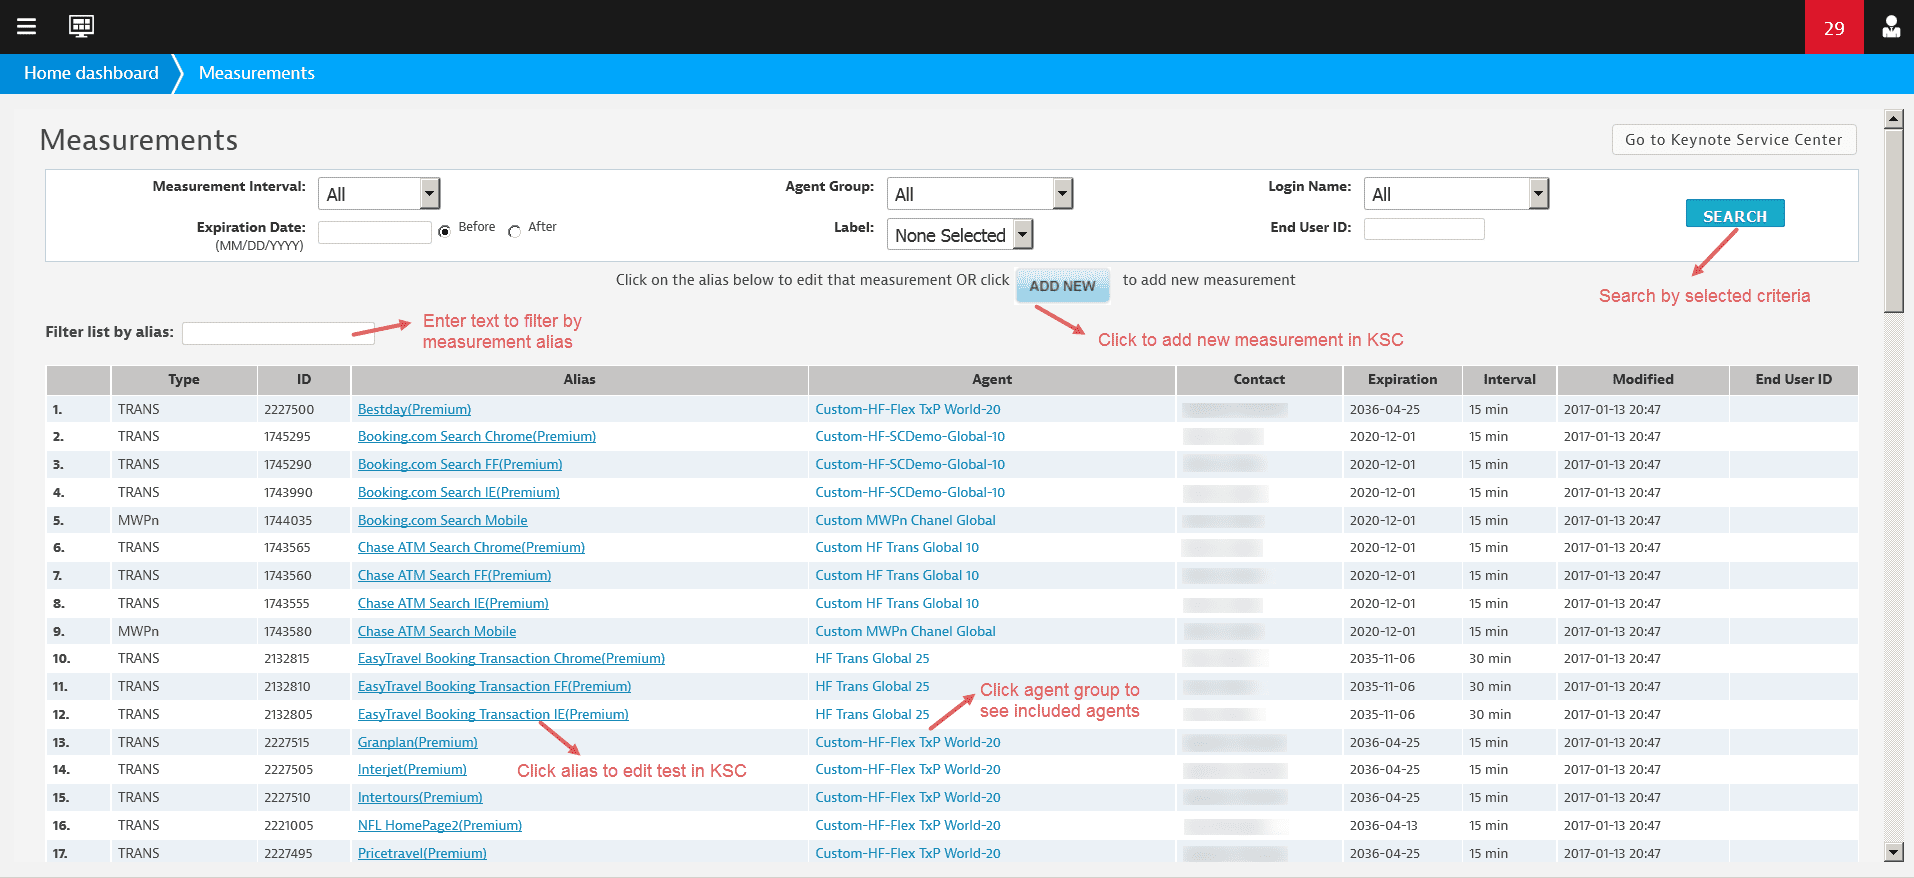Click the Alias column header
The height and width of the screenshot is (878, 1914).
tap(579, 379)
